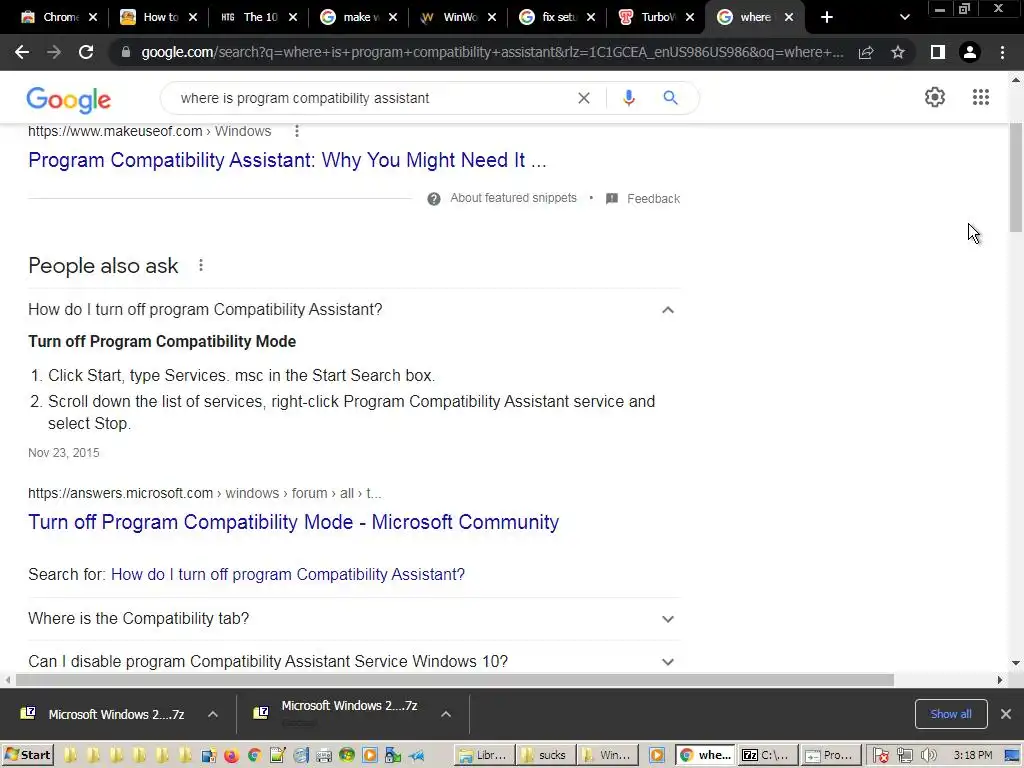Click the 'Nov 23, 2015' date text
The image size is (1024, 768).
(63, 453)
